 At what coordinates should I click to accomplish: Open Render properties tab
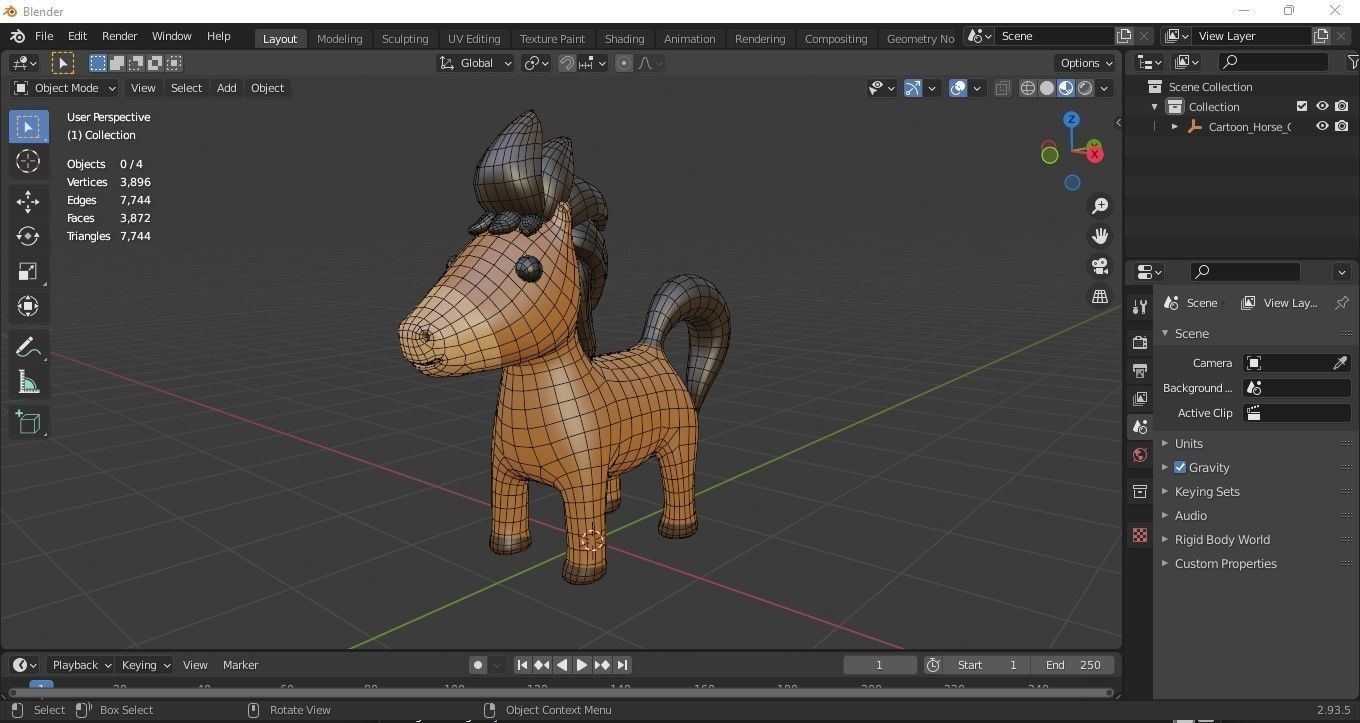(x=1139, y=342)
